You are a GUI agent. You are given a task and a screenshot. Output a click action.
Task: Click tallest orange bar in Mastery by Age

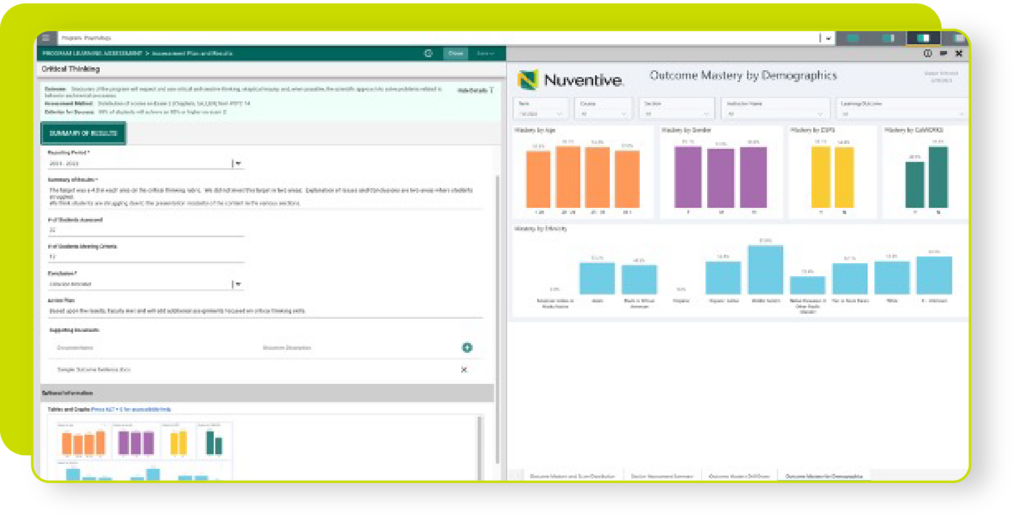568,177
